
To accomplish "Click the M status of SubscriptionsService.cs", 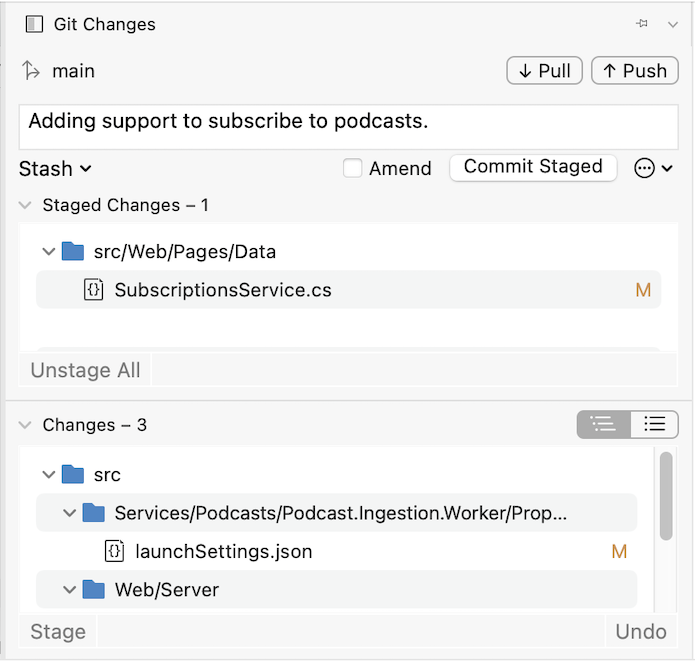I will [643, 290].
